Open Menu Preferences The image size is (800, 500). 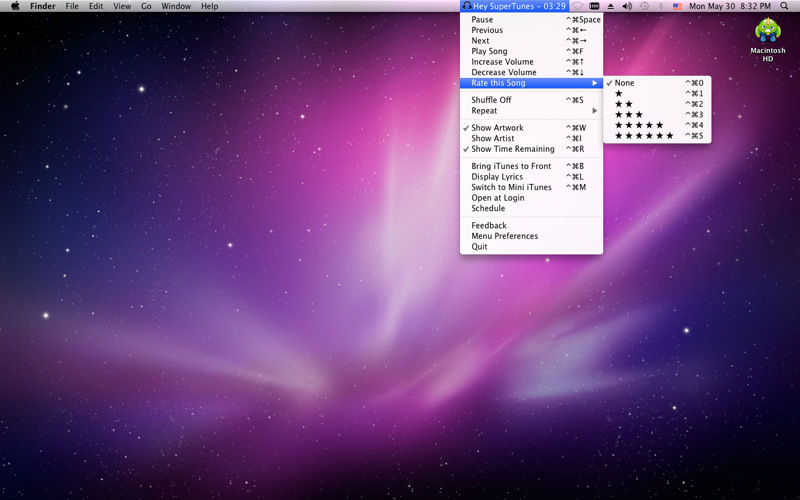click(x=531, y=236)
